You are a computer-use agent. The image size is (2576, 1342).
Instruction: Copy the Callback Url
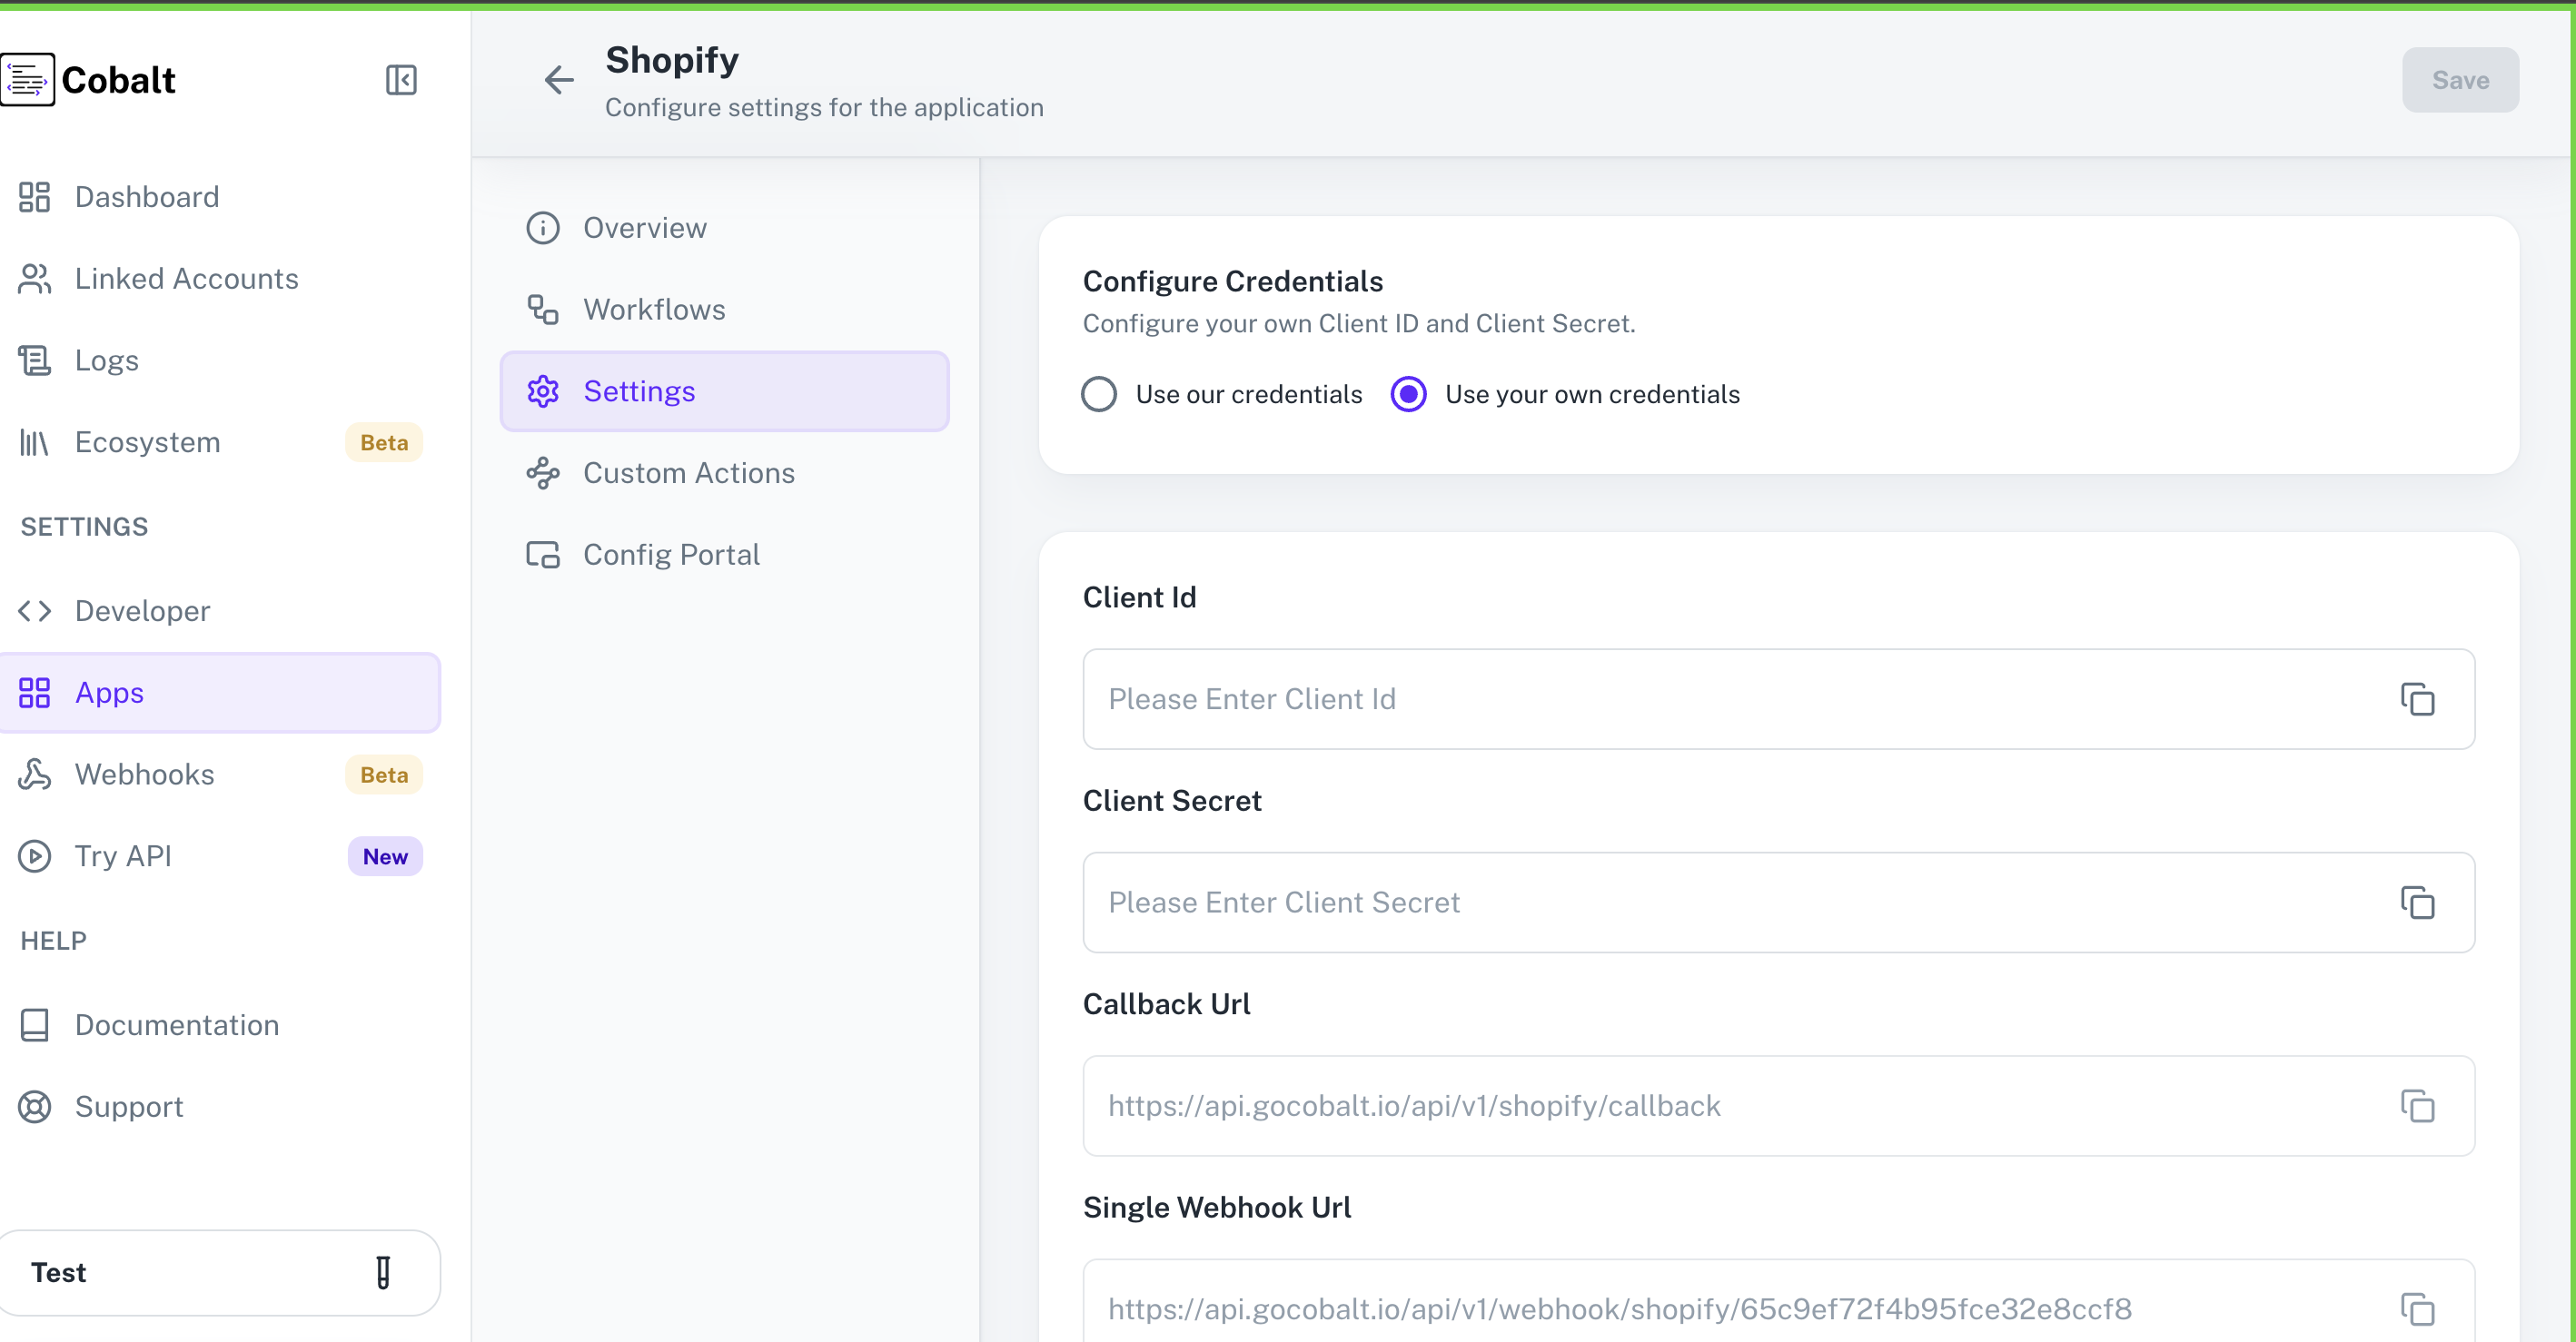click(x=2419, y=1106)
